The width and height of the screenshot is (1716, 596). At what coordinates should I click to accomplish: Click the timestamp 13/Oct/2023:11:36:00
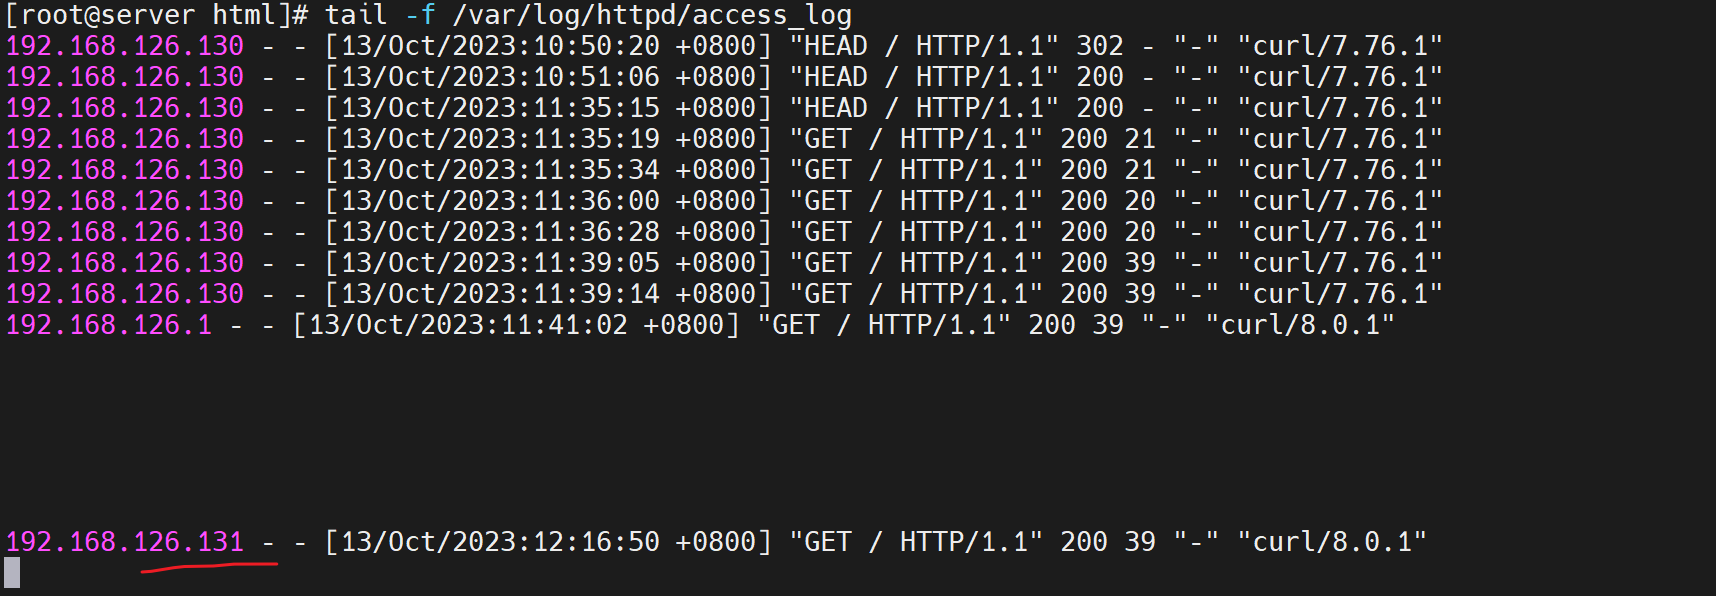[500, 201]
